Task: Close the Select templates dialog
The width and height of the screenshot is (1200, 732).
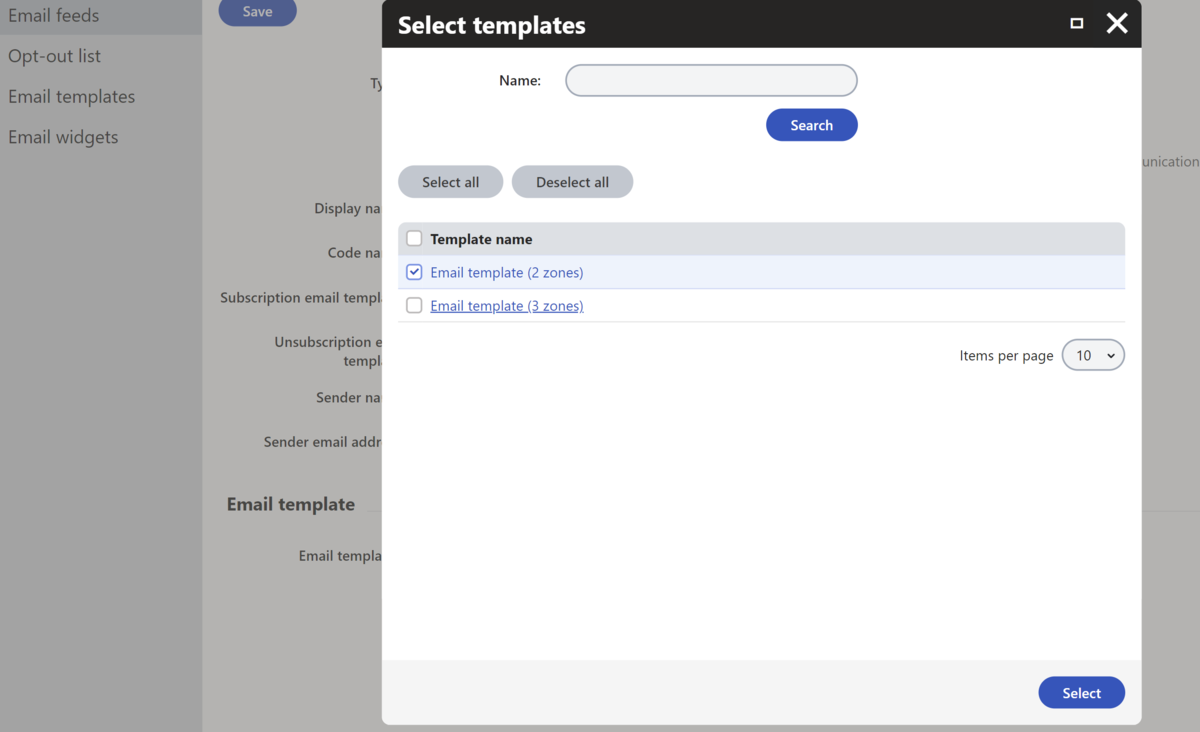Action: click(x=1117, y=23)
